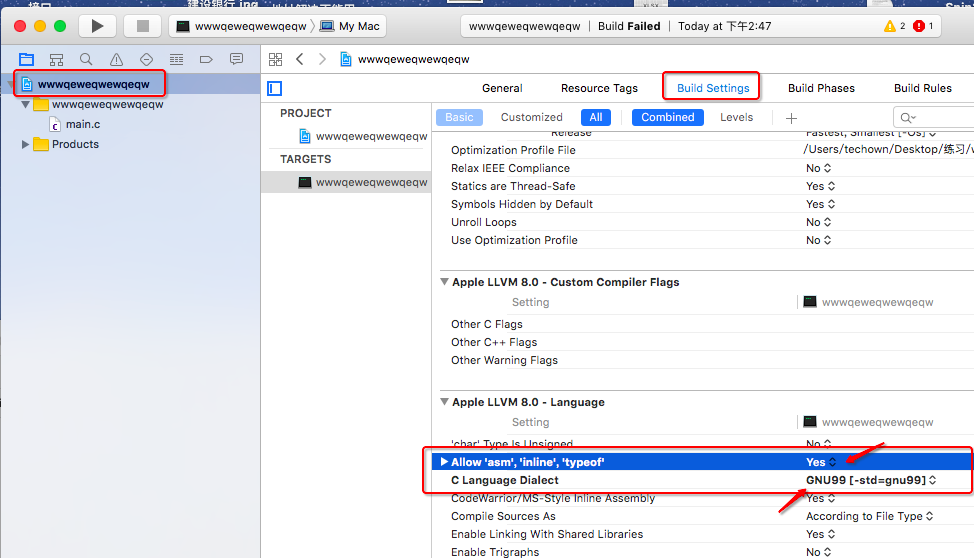Select Combined view of settings
The image size is (974, 558).
[x=668, y=117]
